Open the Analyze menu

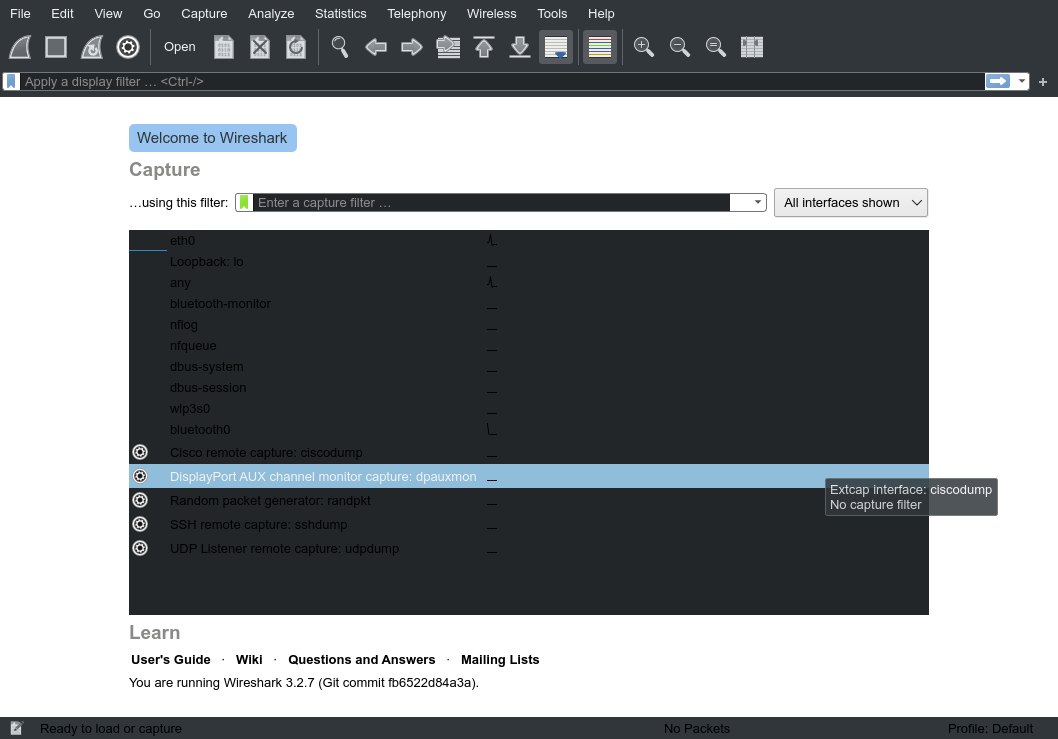point(271,13)
